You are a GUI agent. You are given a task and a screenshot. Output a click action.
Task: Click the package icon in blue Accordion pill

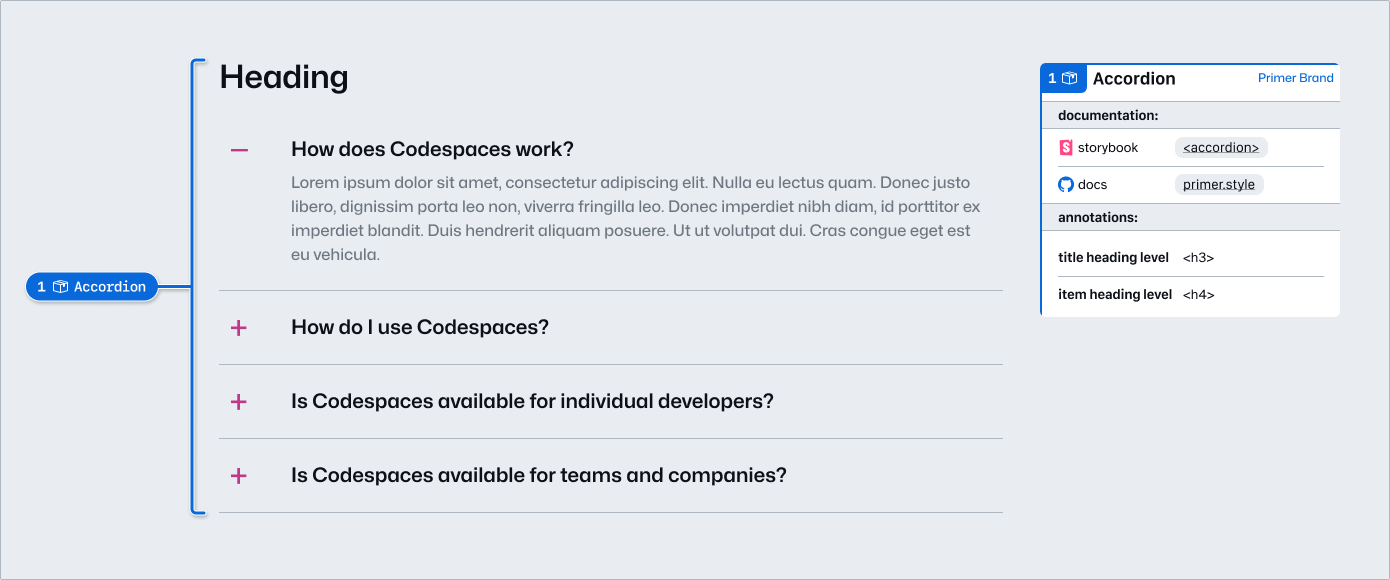tap(60, 287)
